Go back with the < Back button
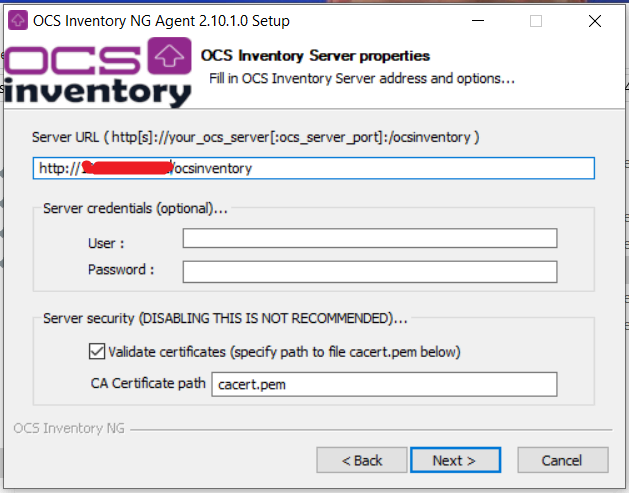The image size is (629, 493). pos(362,460)
